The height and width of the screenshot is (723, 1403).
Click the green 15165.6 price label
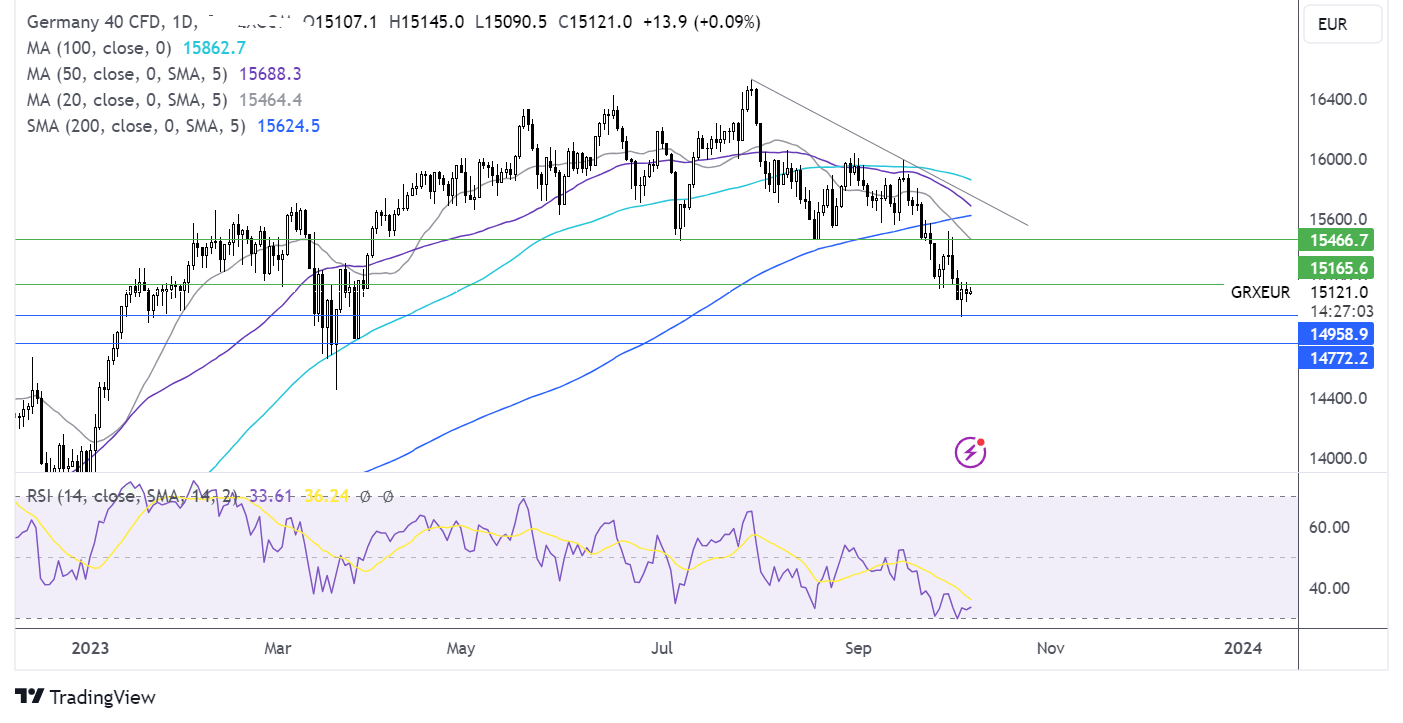point(1334,267)
